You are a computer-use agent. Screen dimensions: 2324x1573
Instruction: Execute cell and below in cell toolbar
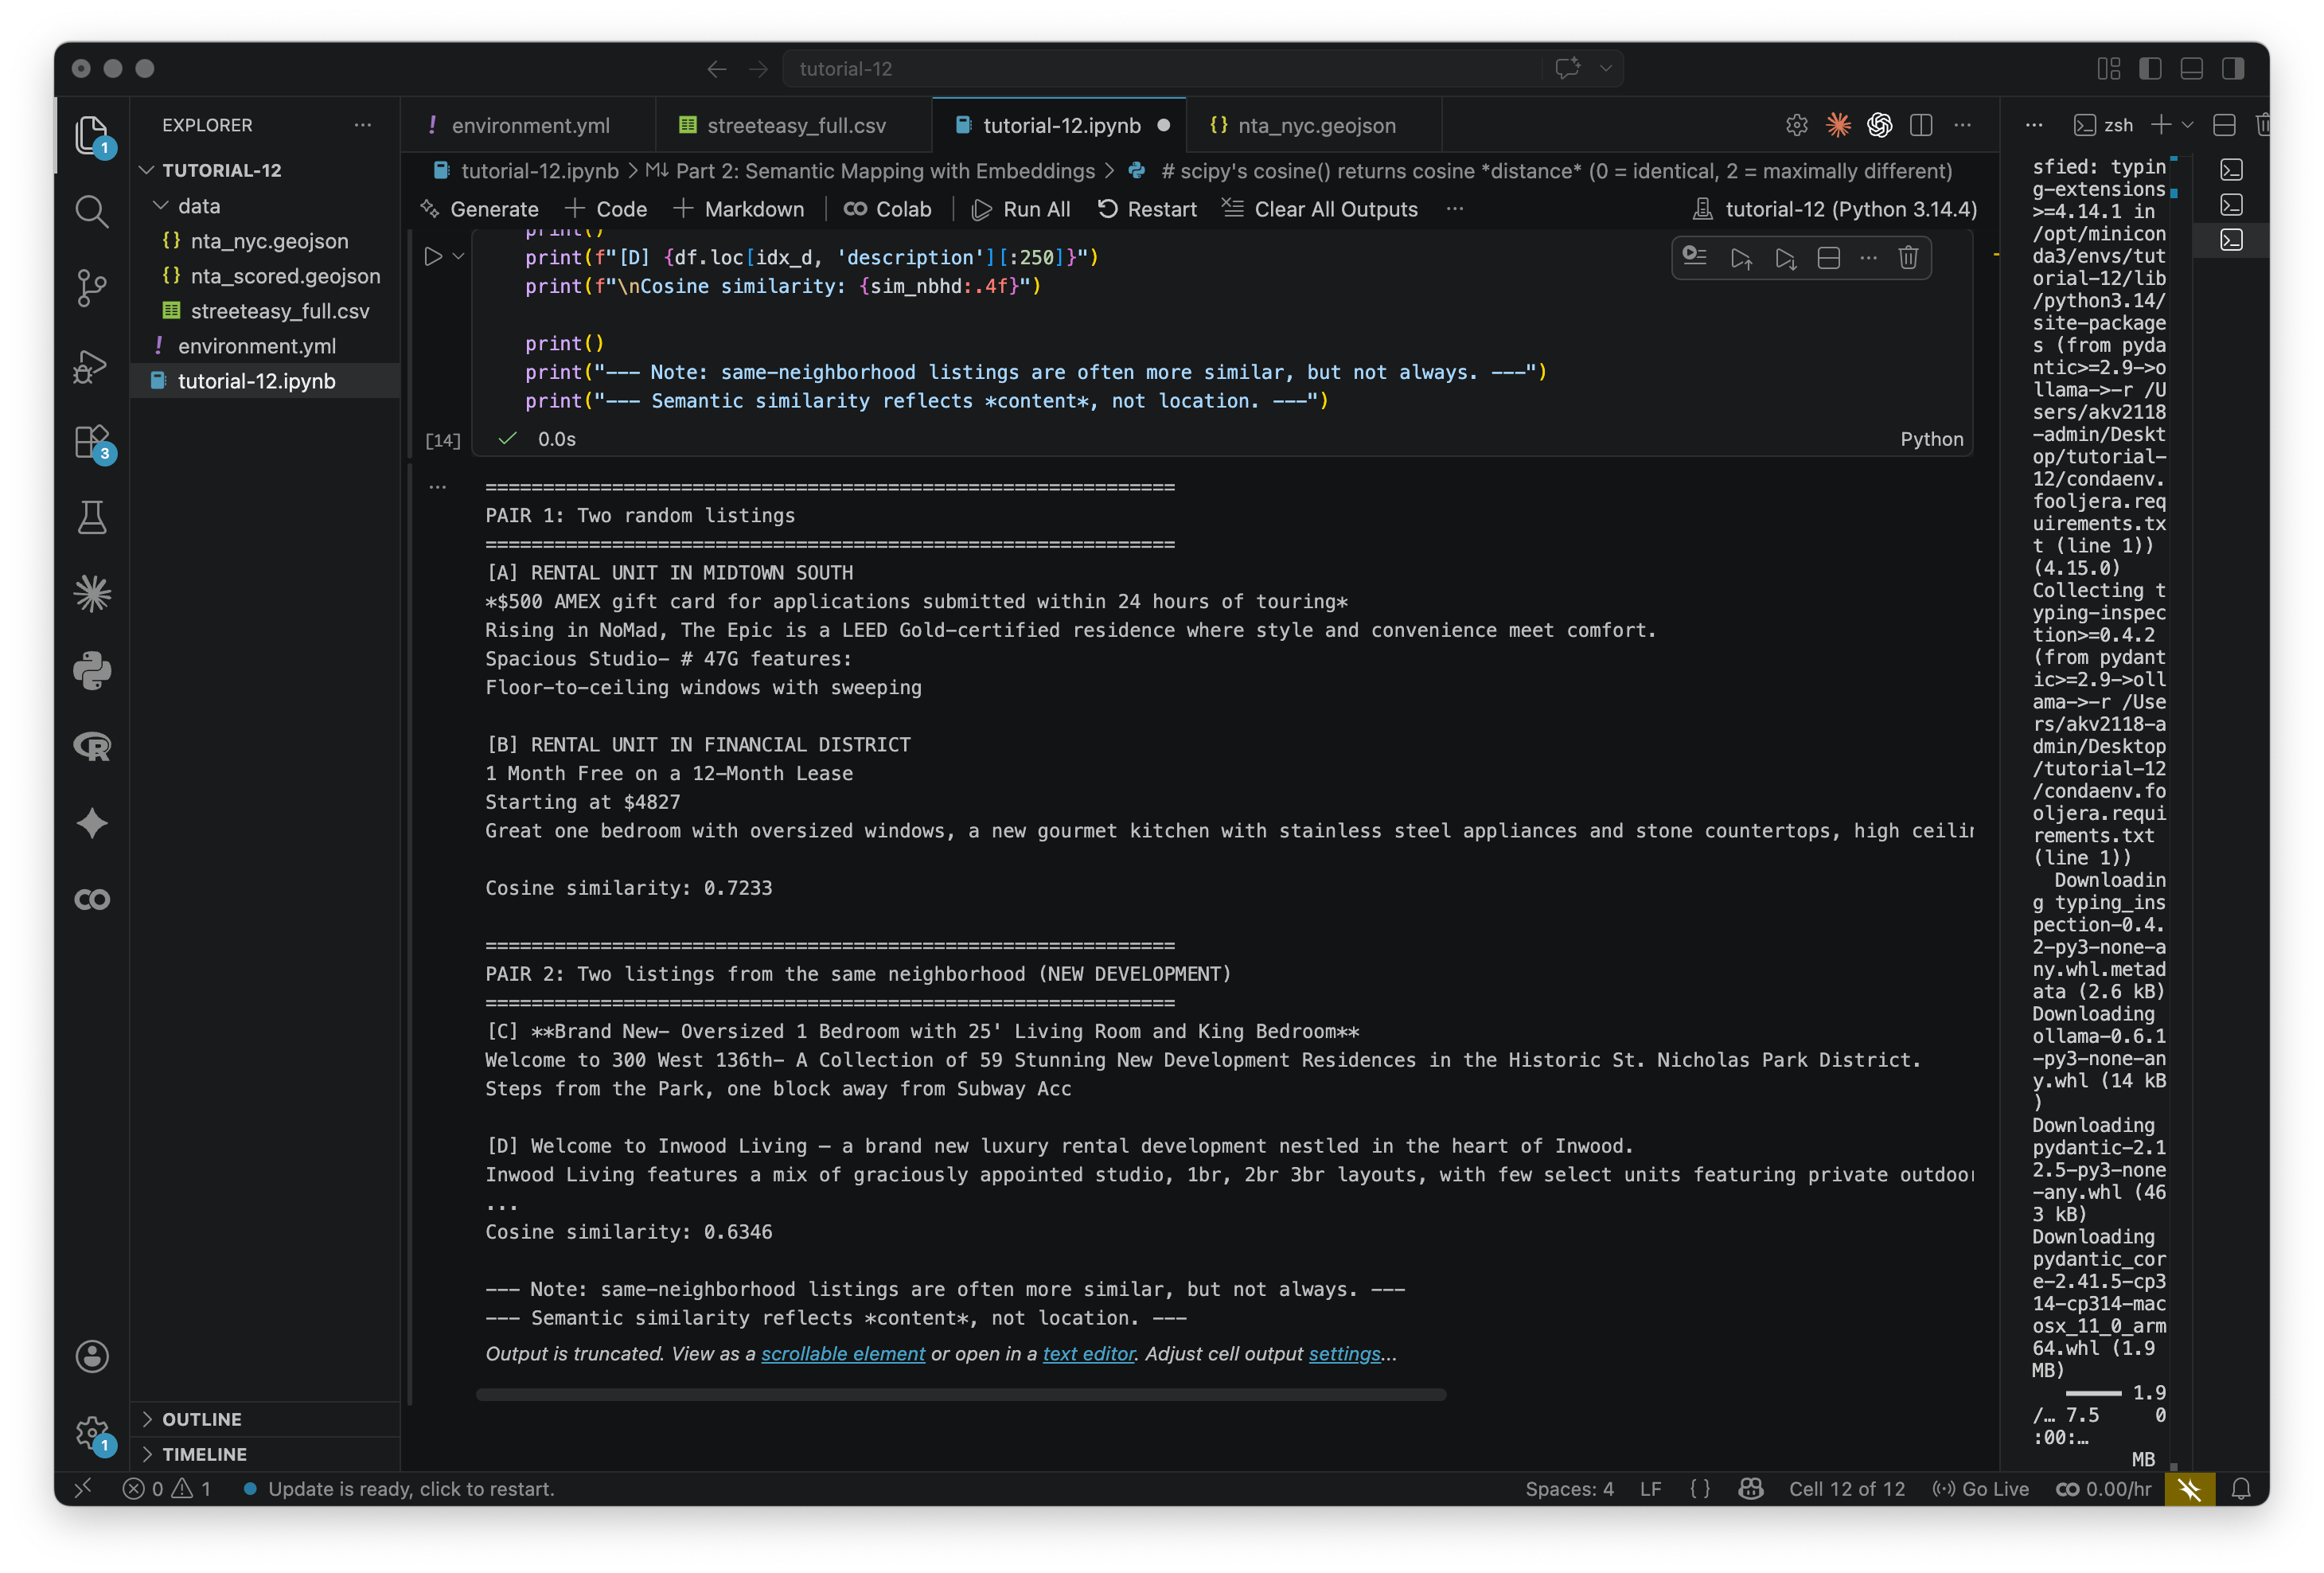point(1785,258)
